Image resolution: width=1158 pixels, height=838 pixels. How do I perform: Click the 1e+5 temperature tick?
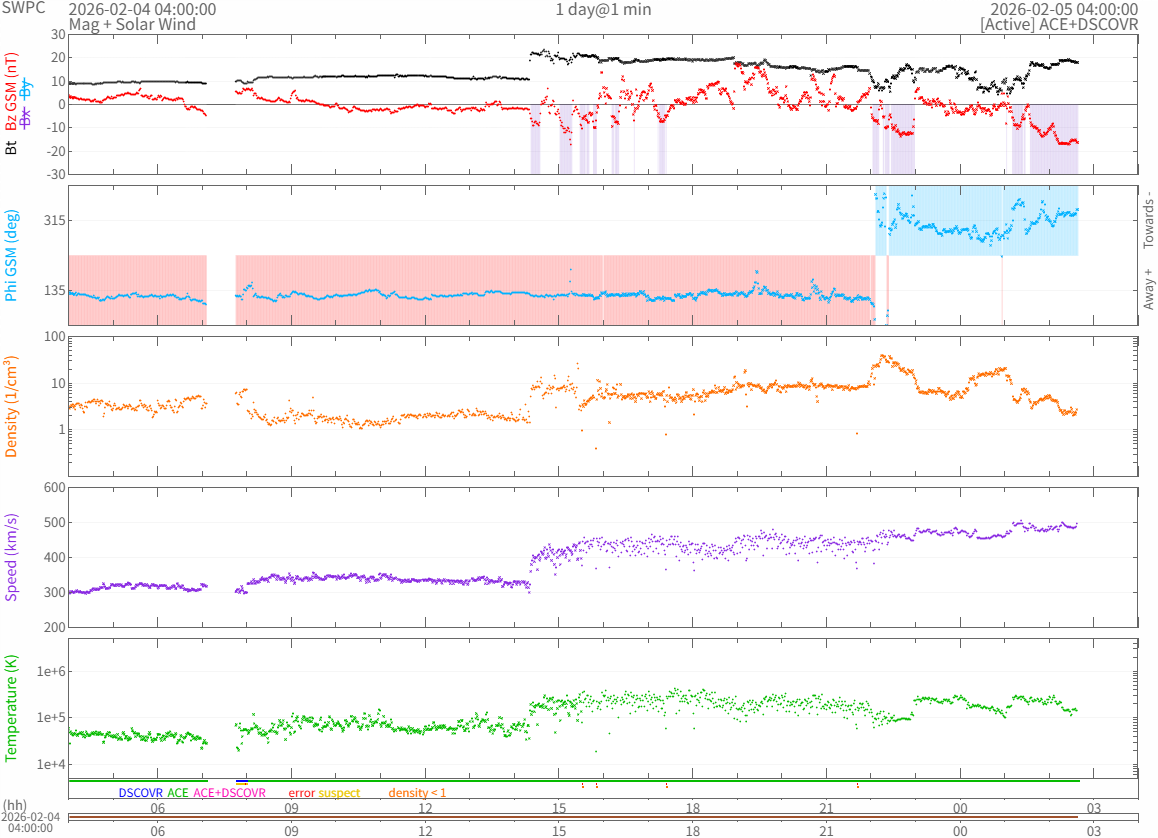[51, 718]
